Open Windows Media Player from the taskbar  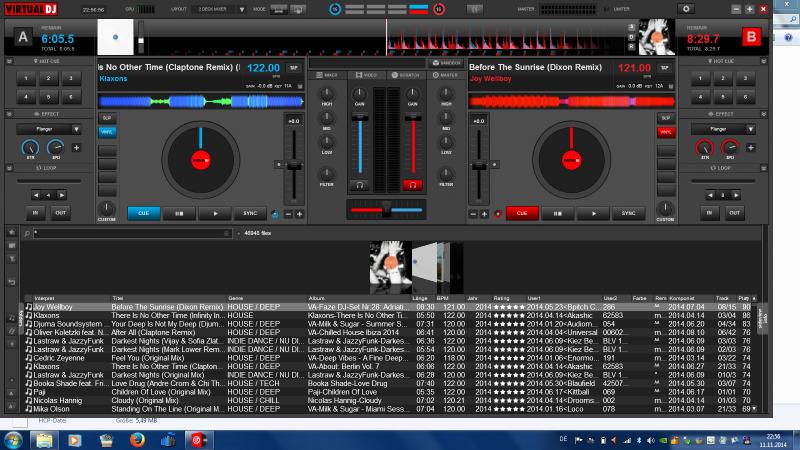(x=74, y=440)
